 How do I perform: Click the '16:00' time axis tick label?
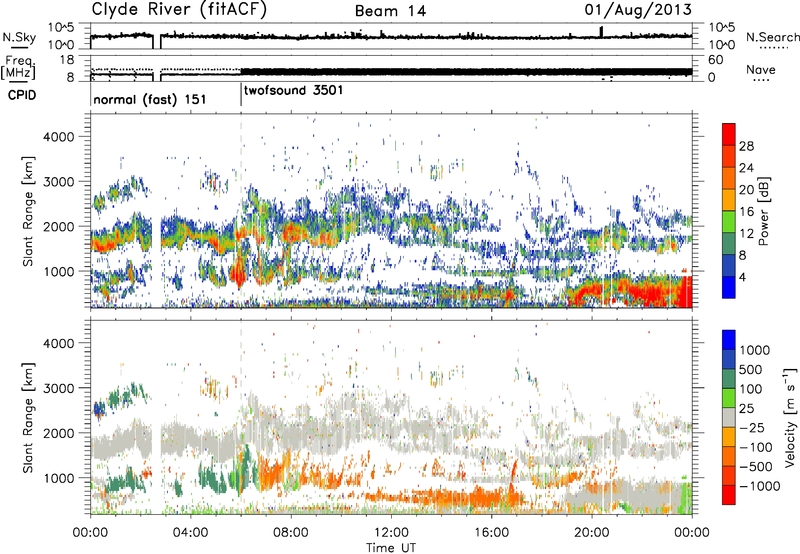[491, 533]
